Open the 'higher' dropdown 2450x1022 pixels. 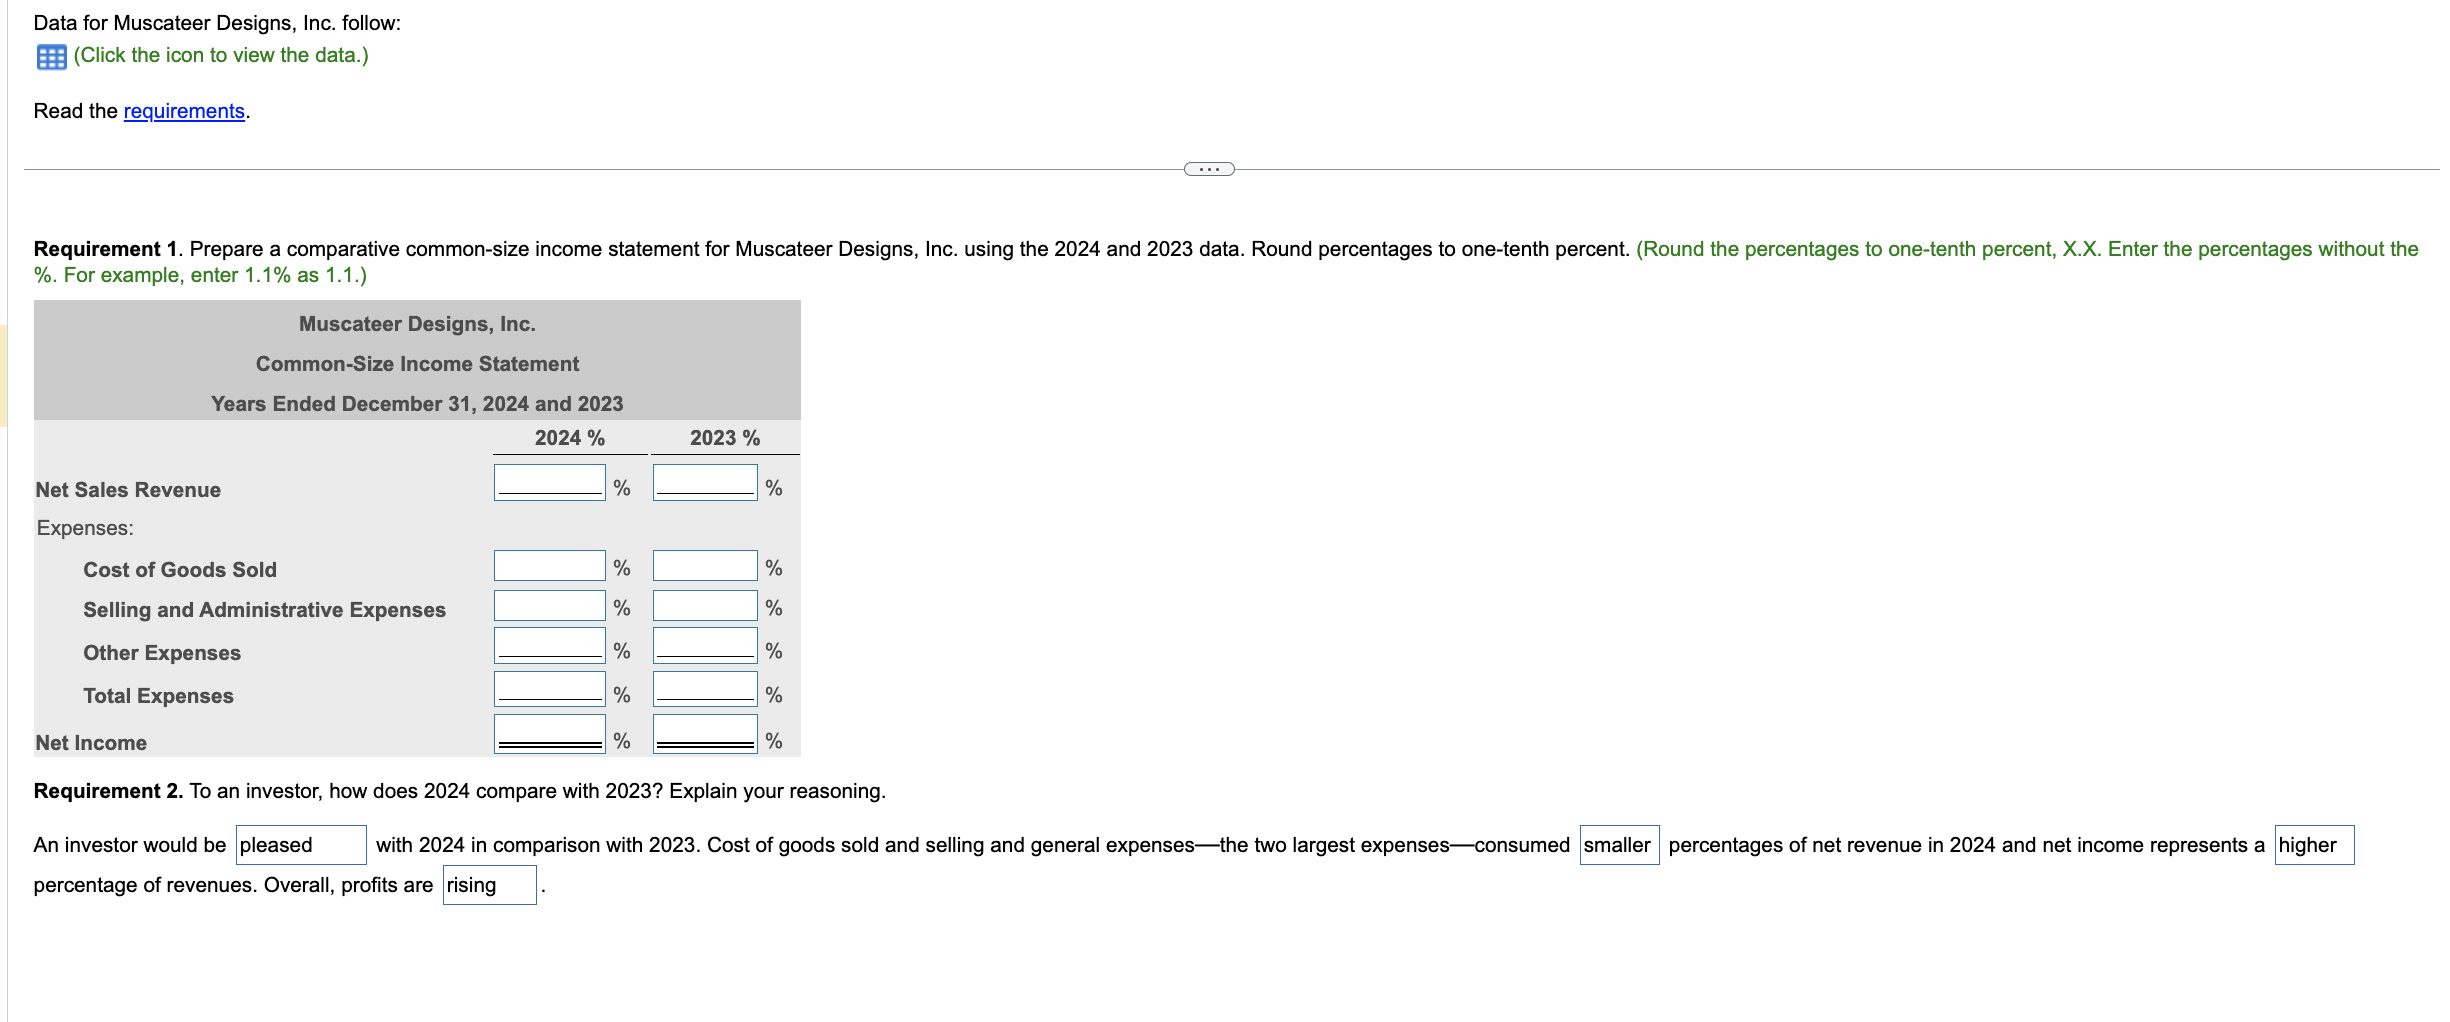(2314, 845)
